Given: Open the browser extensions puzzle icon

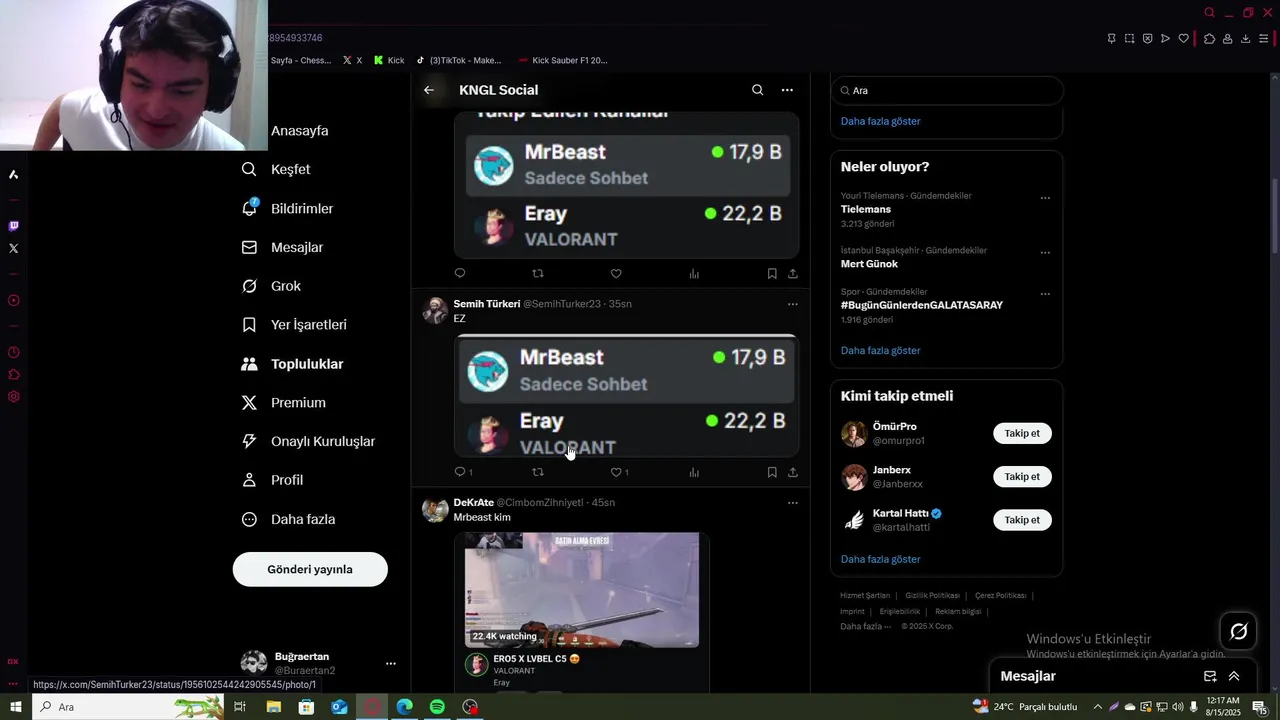Looking at the screenshot, I should (x=1209, y=39).
